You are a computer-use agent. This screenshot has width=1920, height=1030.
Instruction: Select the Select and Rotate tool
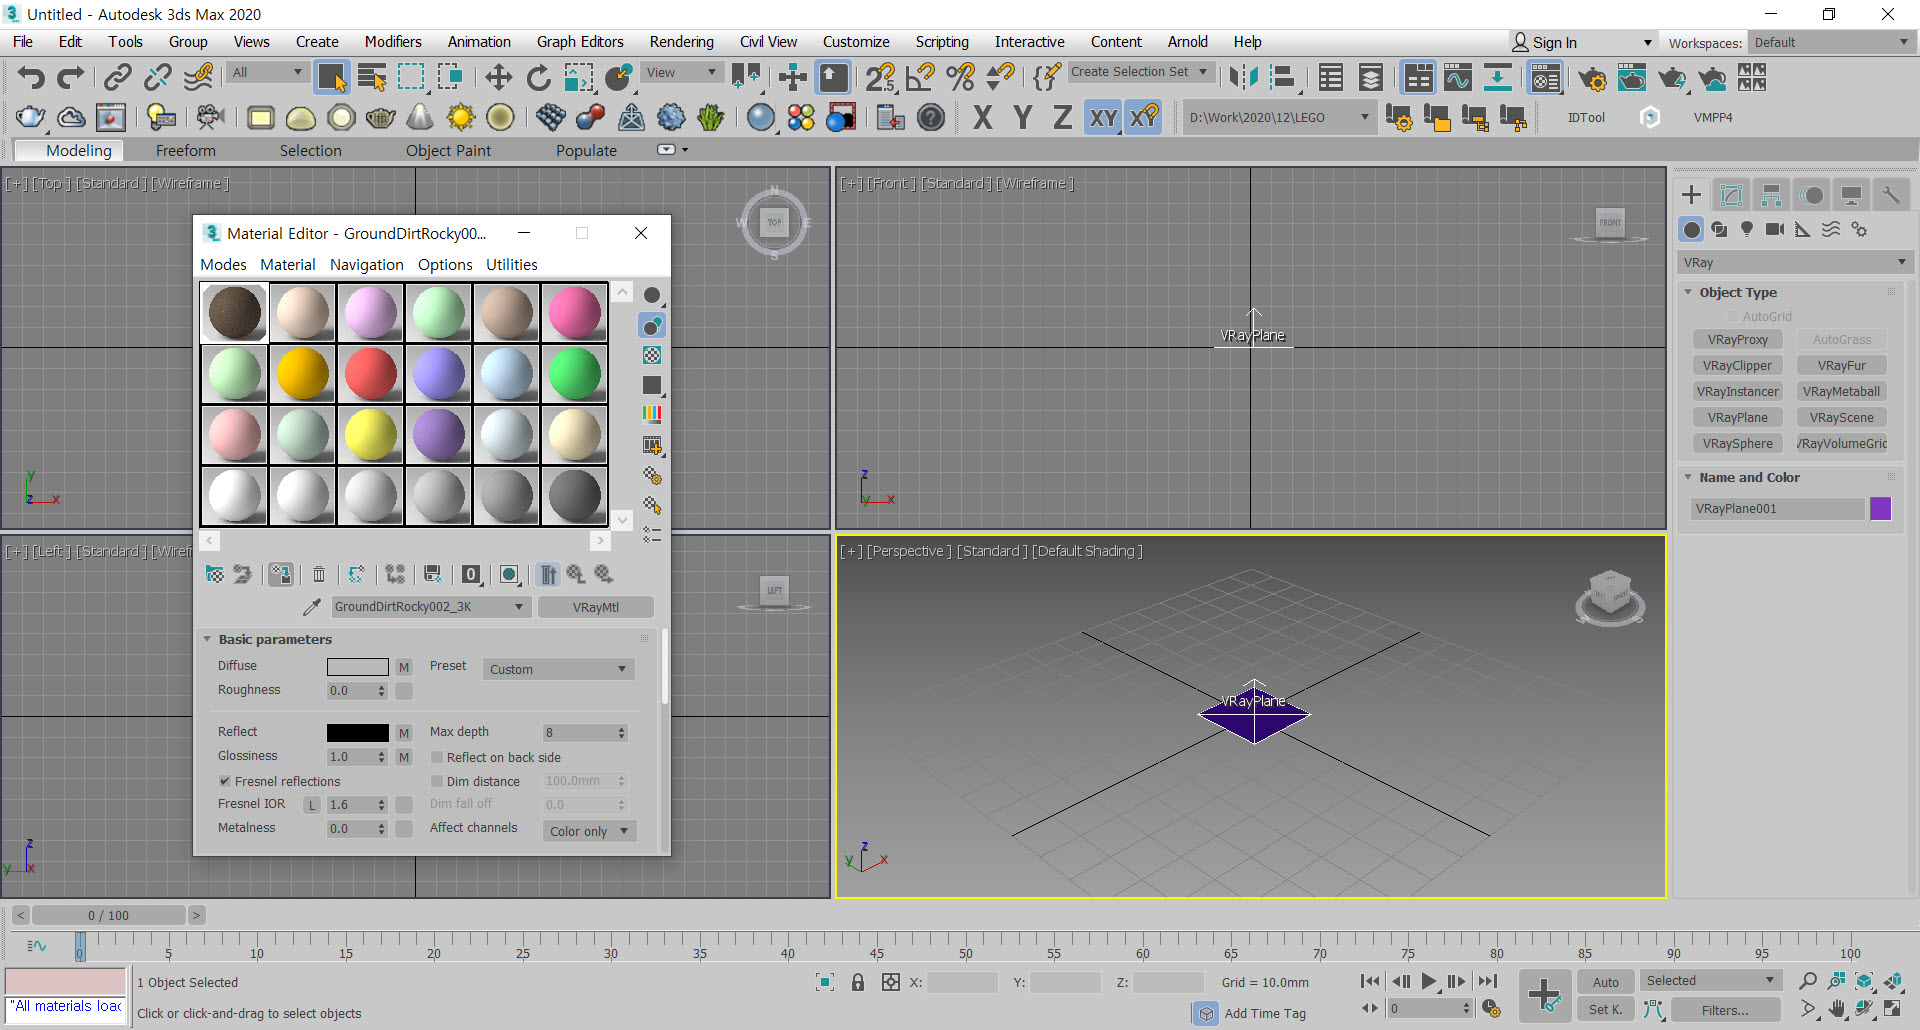click(x=538, y=78)
